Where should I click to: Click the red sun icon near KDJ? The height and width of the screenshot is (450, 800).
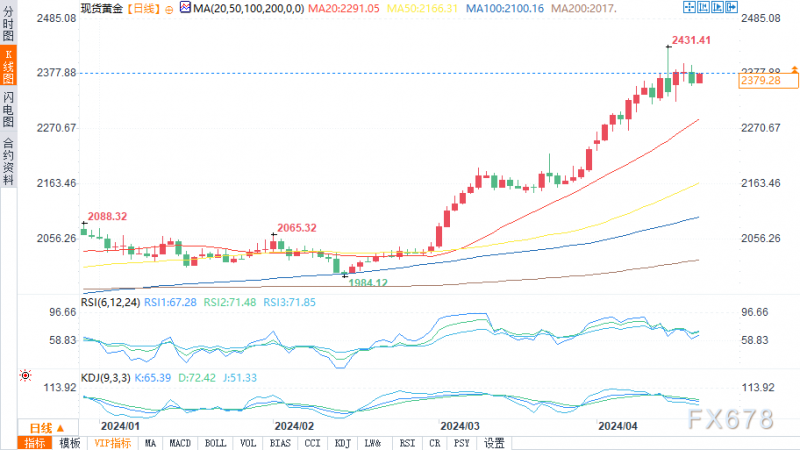[x=25, y=376]
